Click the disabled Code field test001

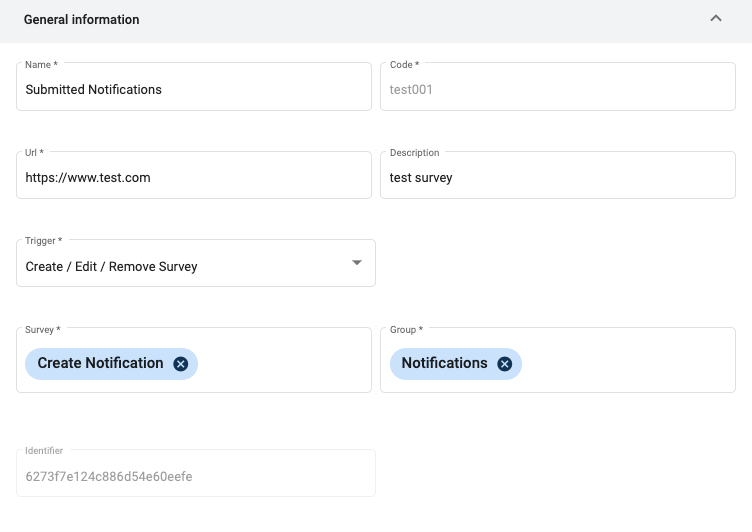[558, 87]
